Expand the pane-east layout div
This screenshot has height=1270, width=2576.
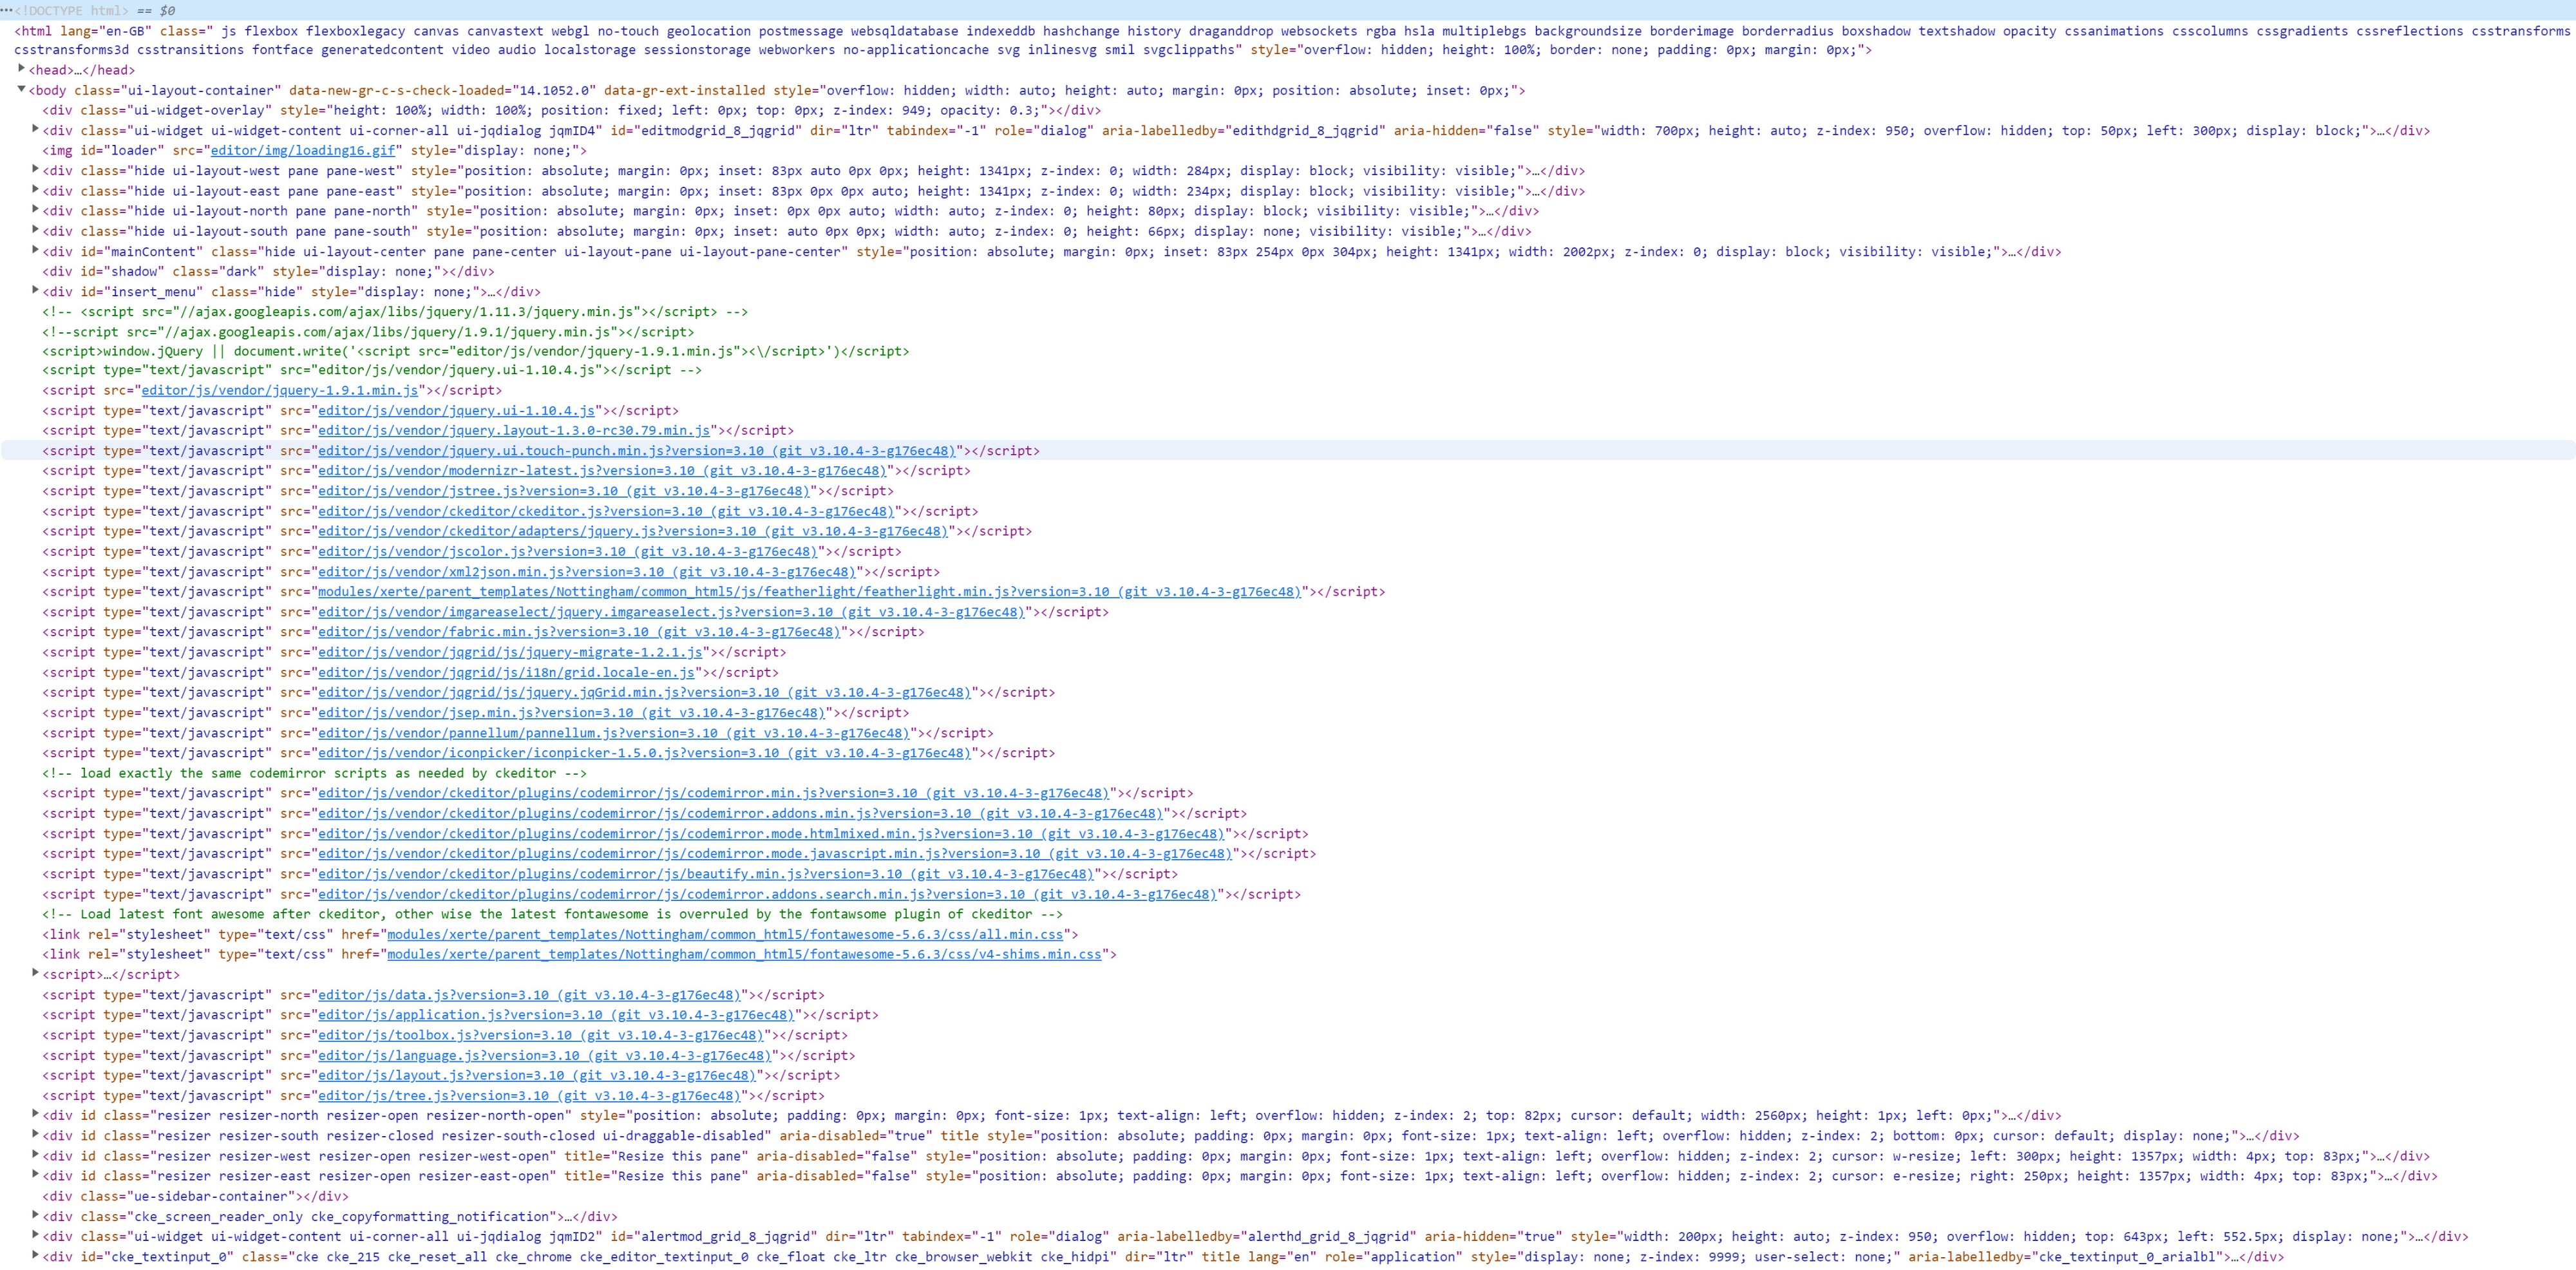pos(36,189)
